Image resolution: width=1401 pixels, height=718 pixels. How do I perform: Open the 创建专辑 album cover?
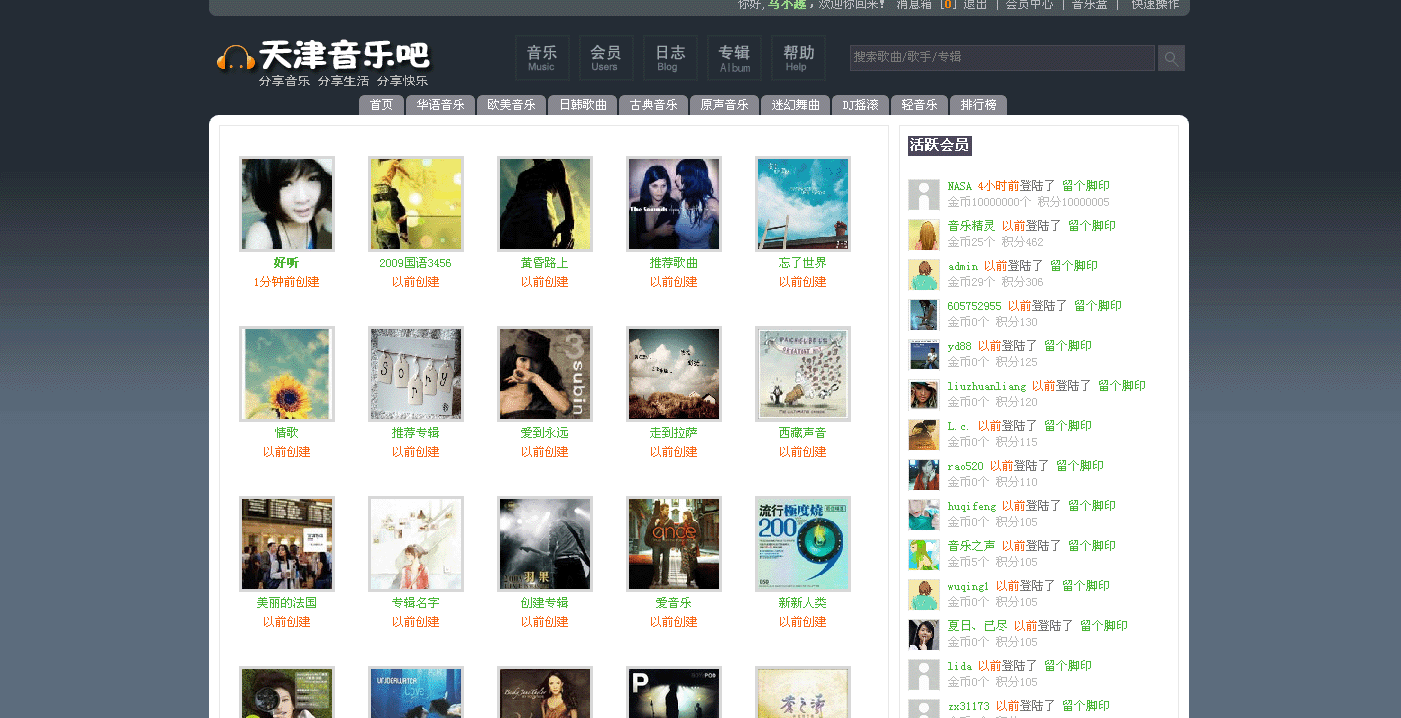[x=545, y=544]
